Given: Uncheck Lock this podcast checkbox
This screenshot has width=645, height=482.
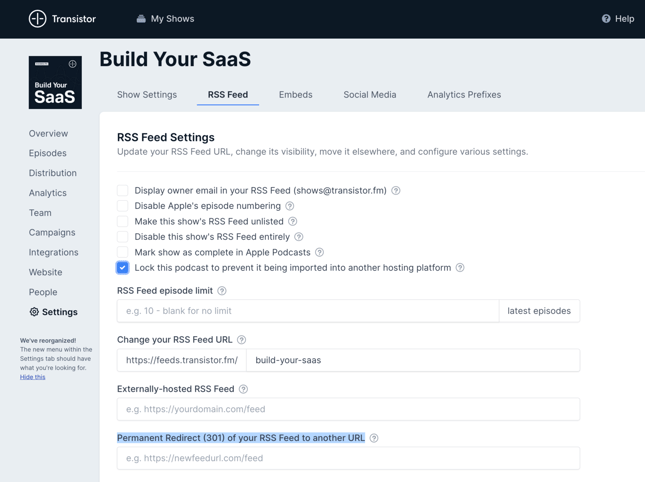Looking at the screenshot, I should coord(123,268).
